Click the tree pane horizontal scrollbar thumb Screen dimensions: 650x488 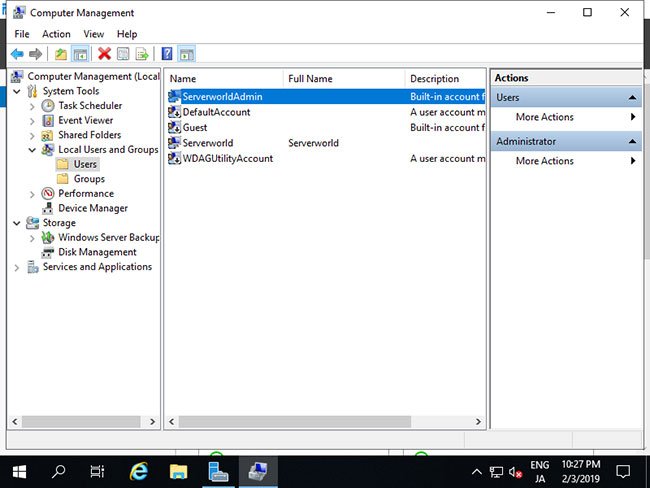[81, 422]
